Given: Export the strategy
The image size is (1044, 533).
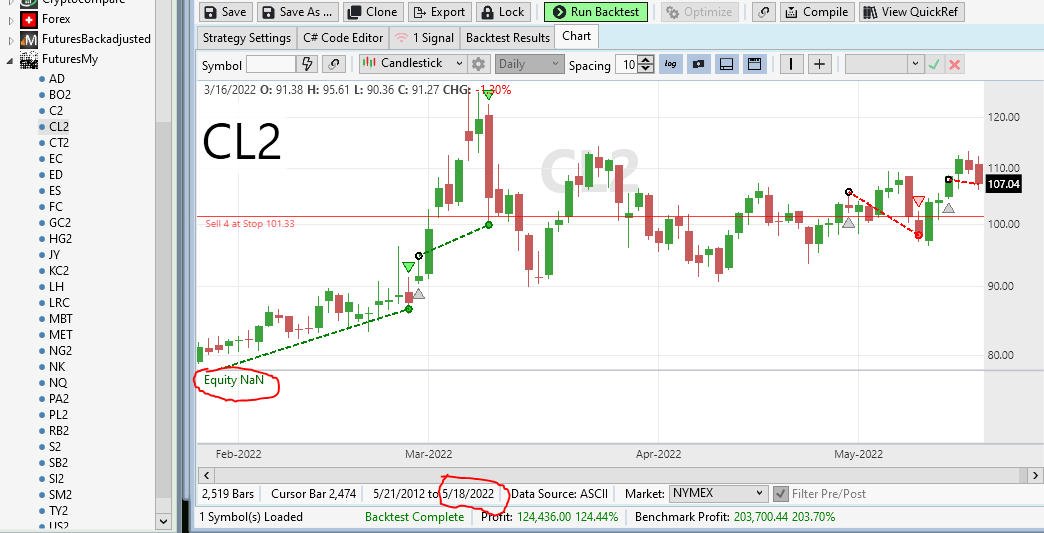Looking at the screenshot, I should pos(439,12).
